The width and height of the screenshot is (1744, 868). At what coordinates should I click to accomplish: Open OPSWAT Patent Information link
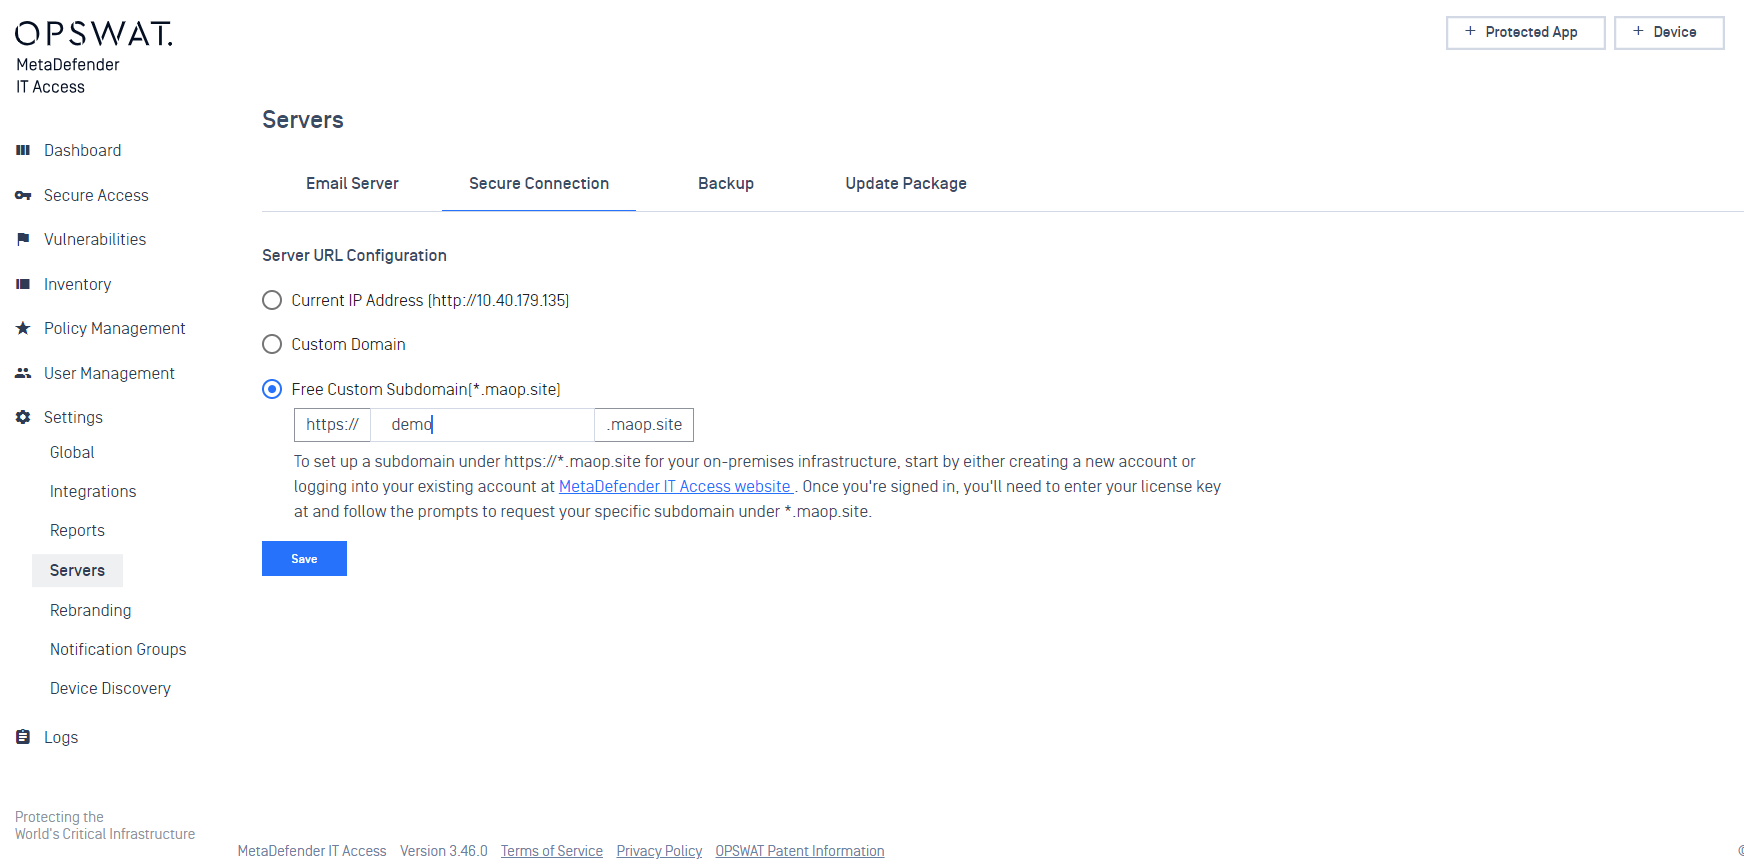tap(800, 851)
